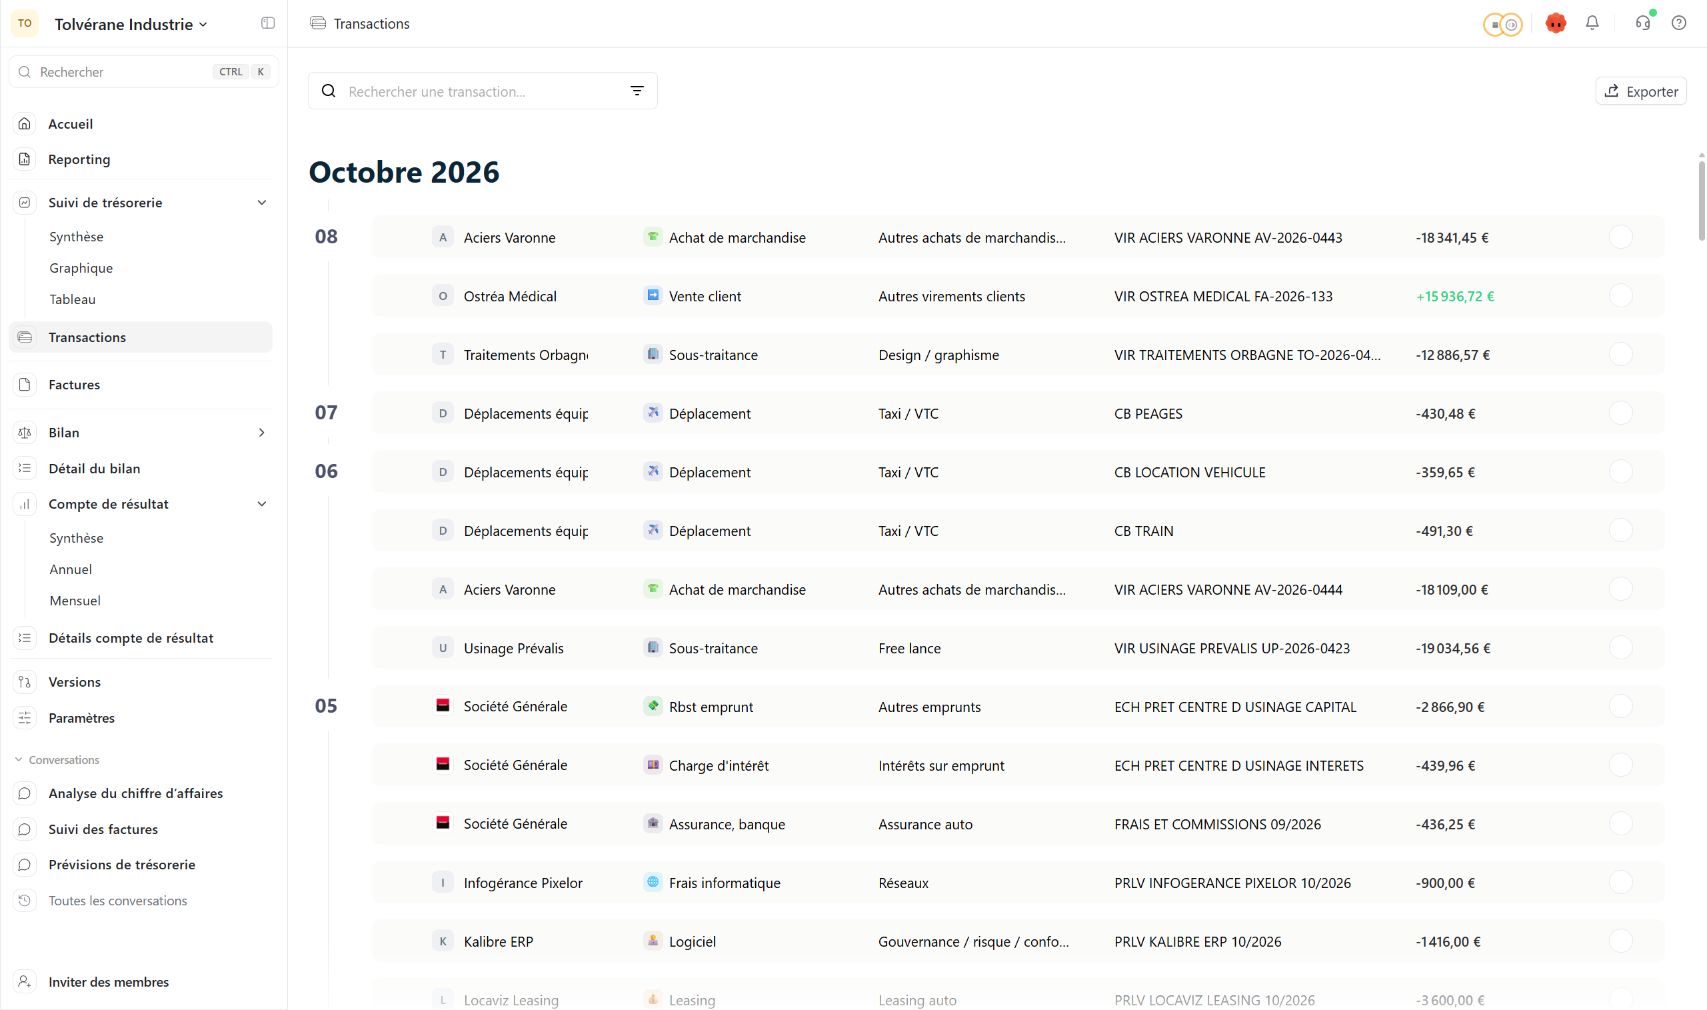Select the Kalibre ERP row circle

coord(1621,941)
